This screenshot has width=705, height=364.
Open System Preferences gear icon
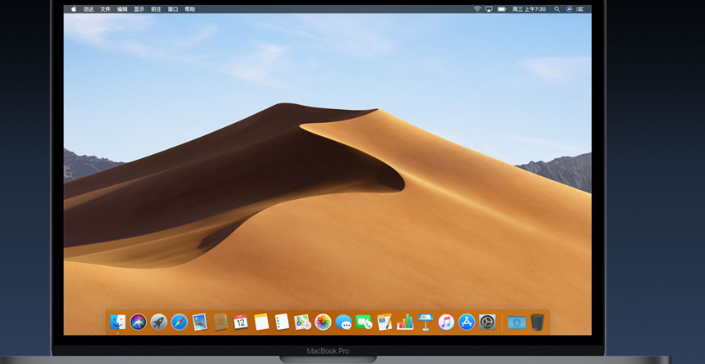[x=487, y=322]
